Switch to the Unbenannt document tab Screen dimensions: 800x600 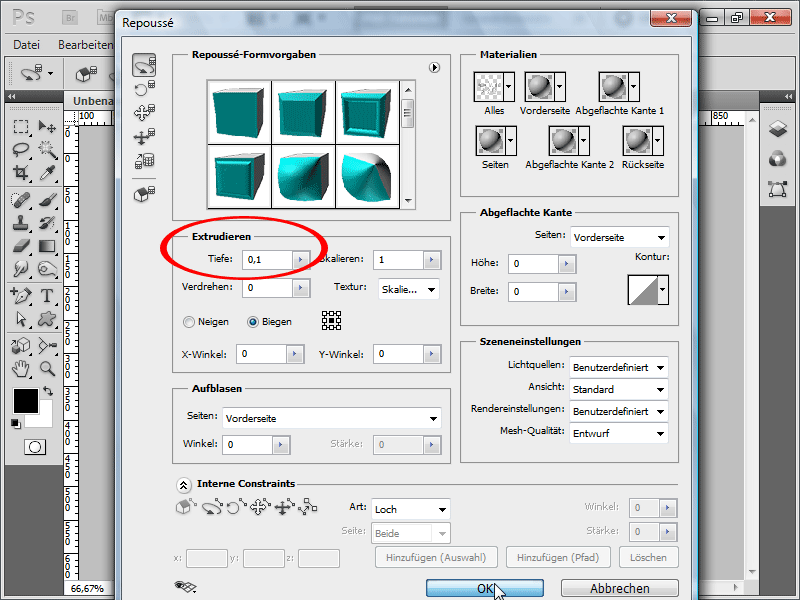pos(92,101)
